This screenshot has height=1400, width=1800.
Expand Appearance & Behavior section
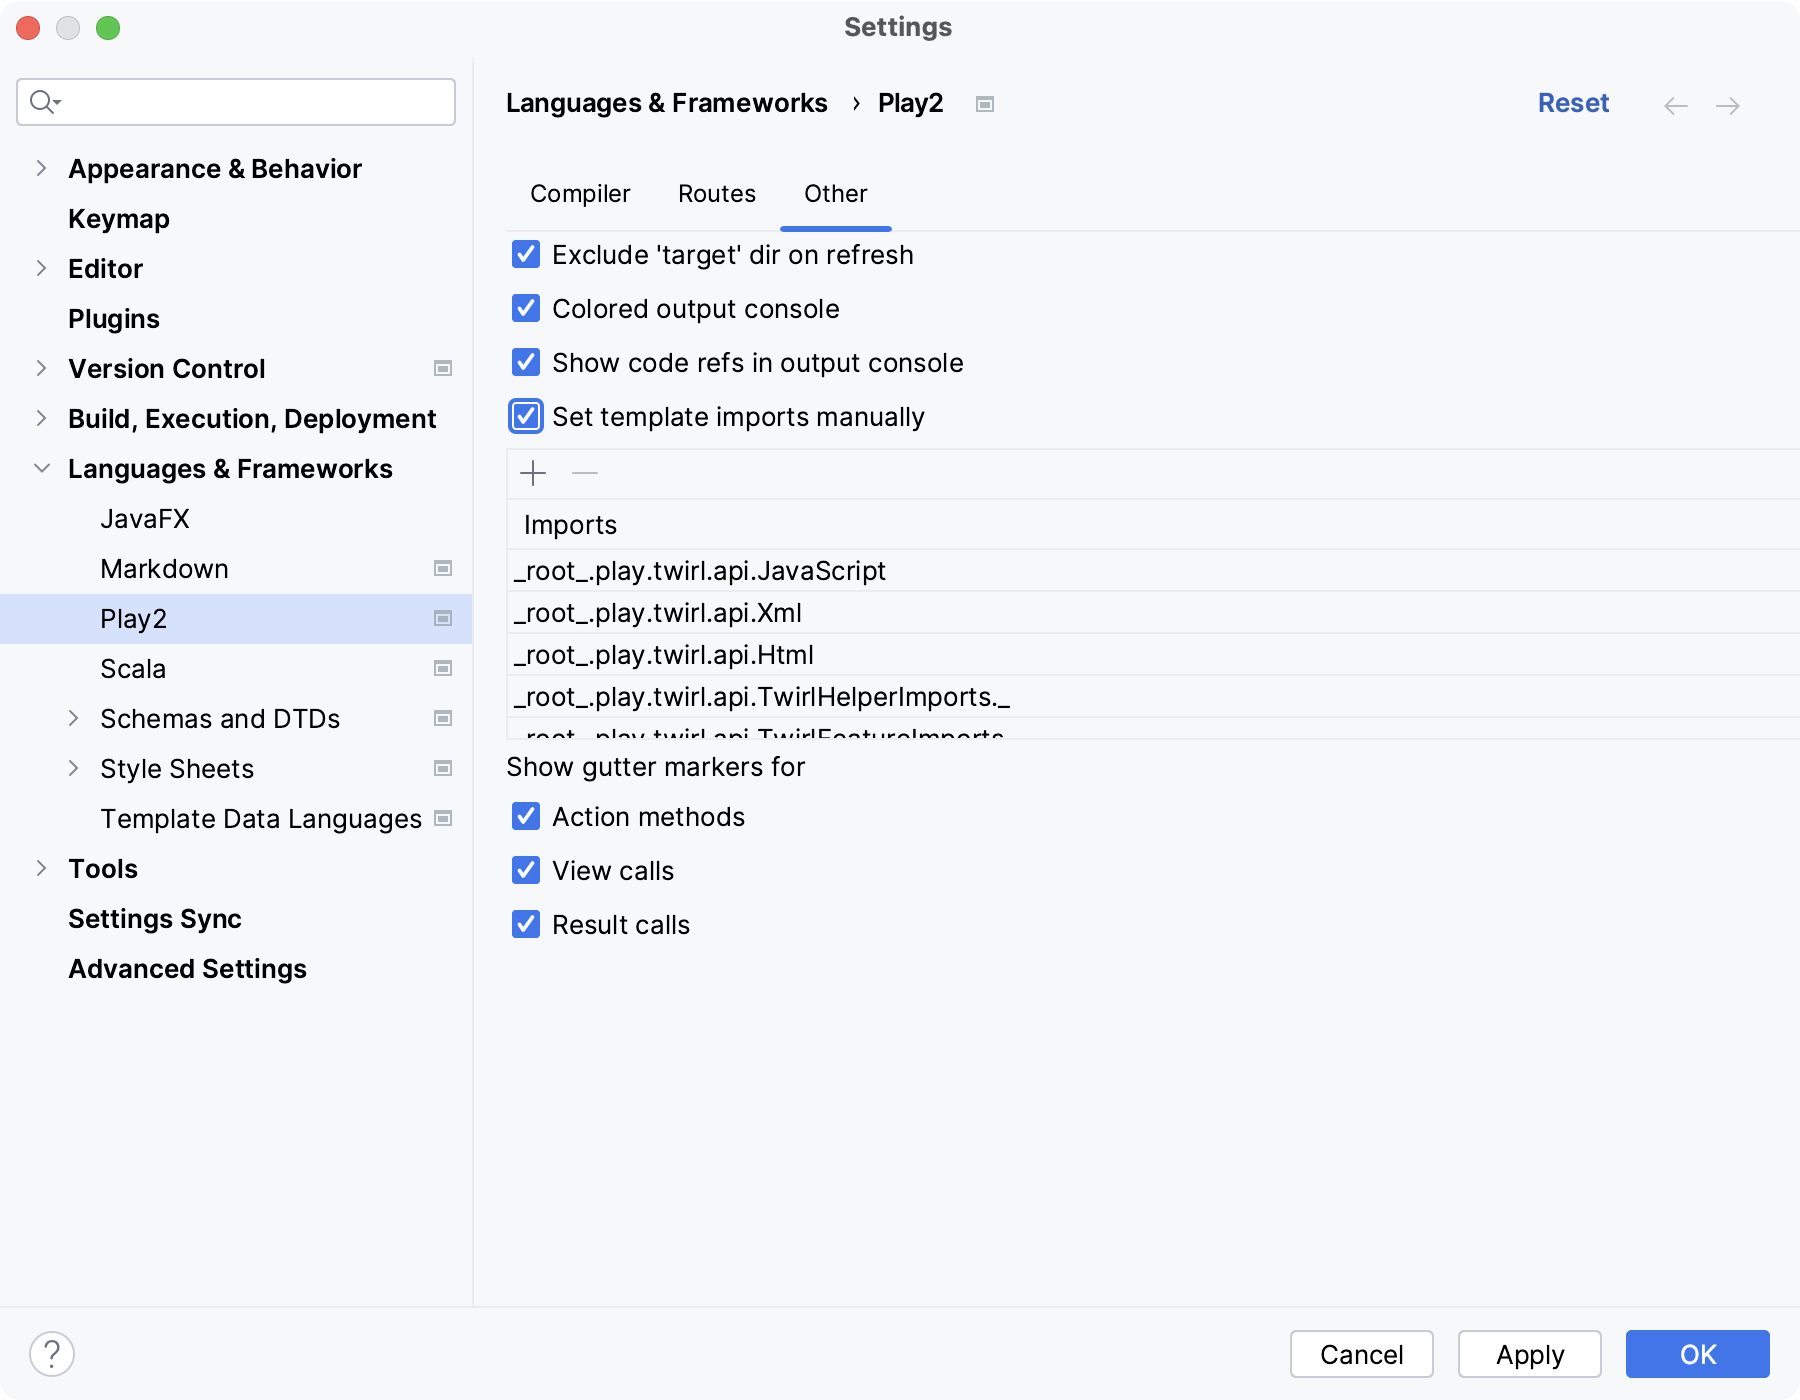click(41, 169)
